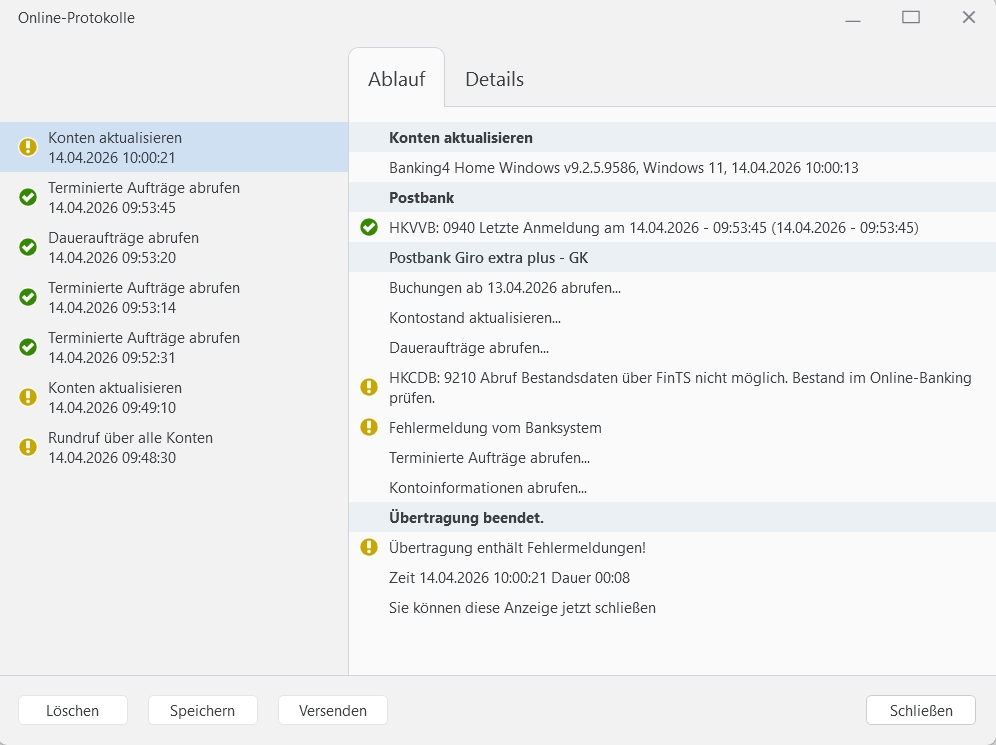Click warning icon next to Rundruf über alle Konten

pos(28,447)
